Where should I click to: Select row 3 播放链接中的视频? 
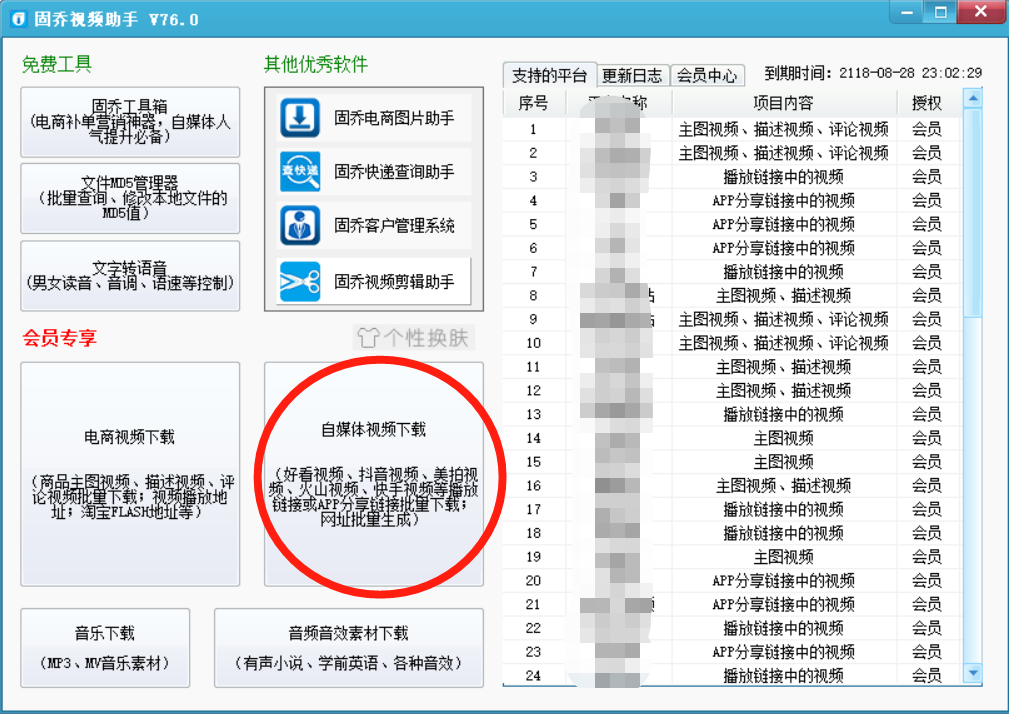732,177
